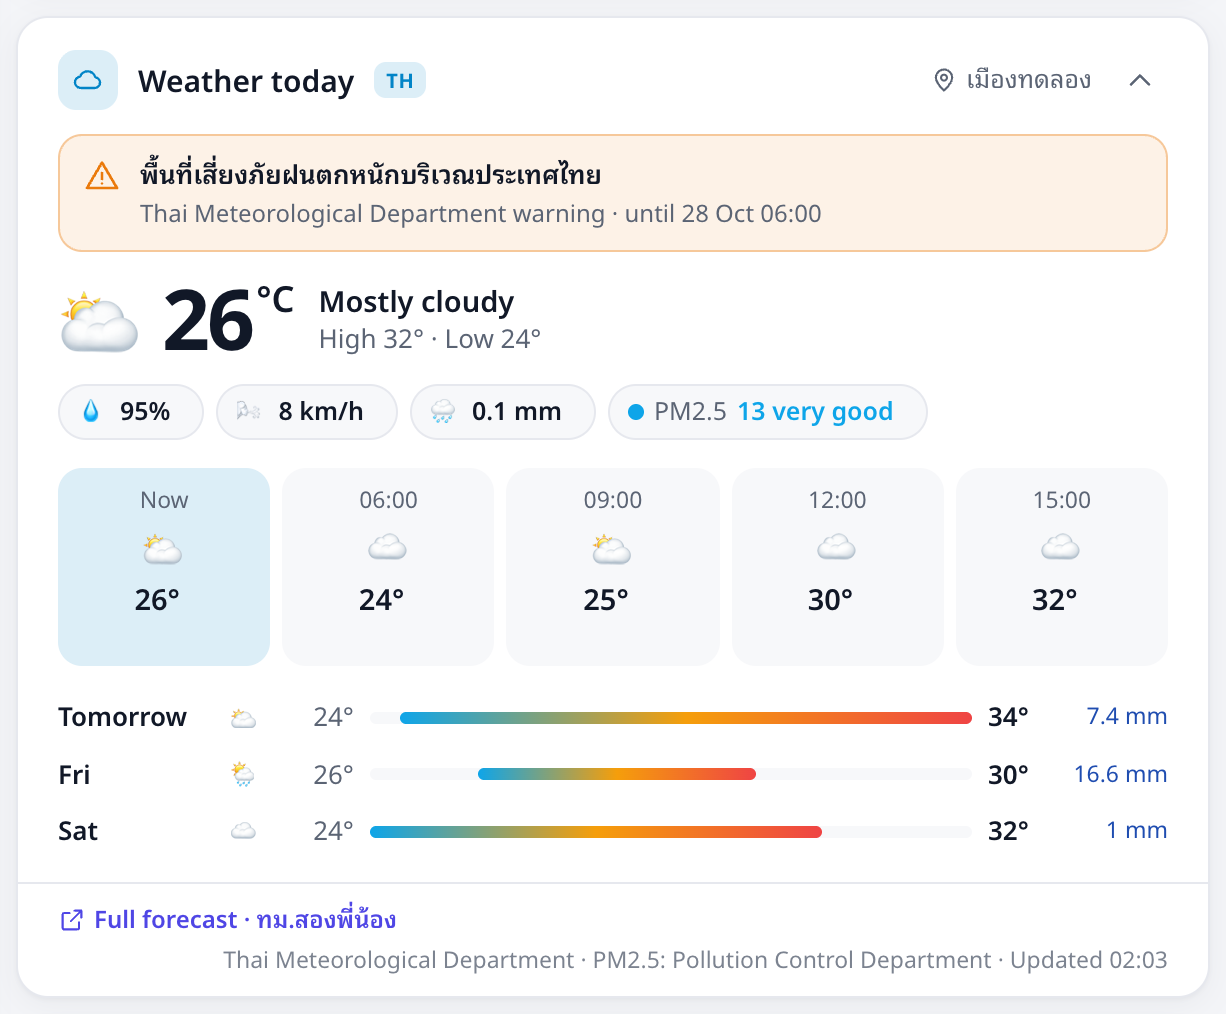
Task: Click the 34° high for Tomorrow
Action: click(x=1008, y=717)
